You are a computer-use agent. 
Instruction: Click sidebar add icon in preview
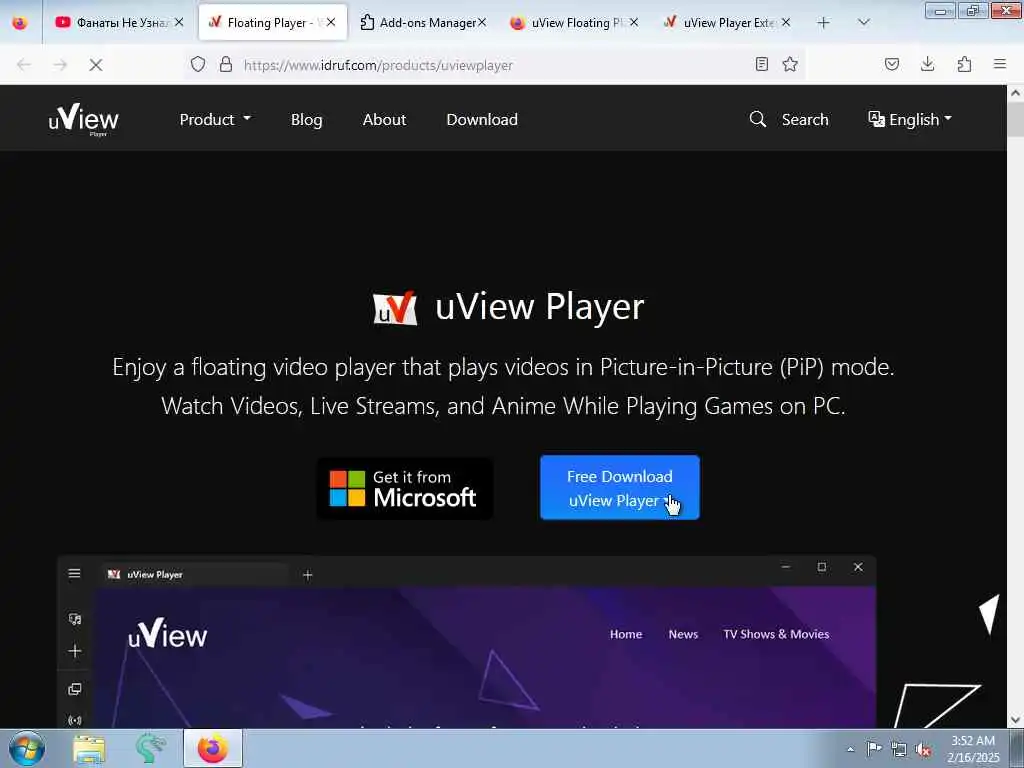coord(75,650)
